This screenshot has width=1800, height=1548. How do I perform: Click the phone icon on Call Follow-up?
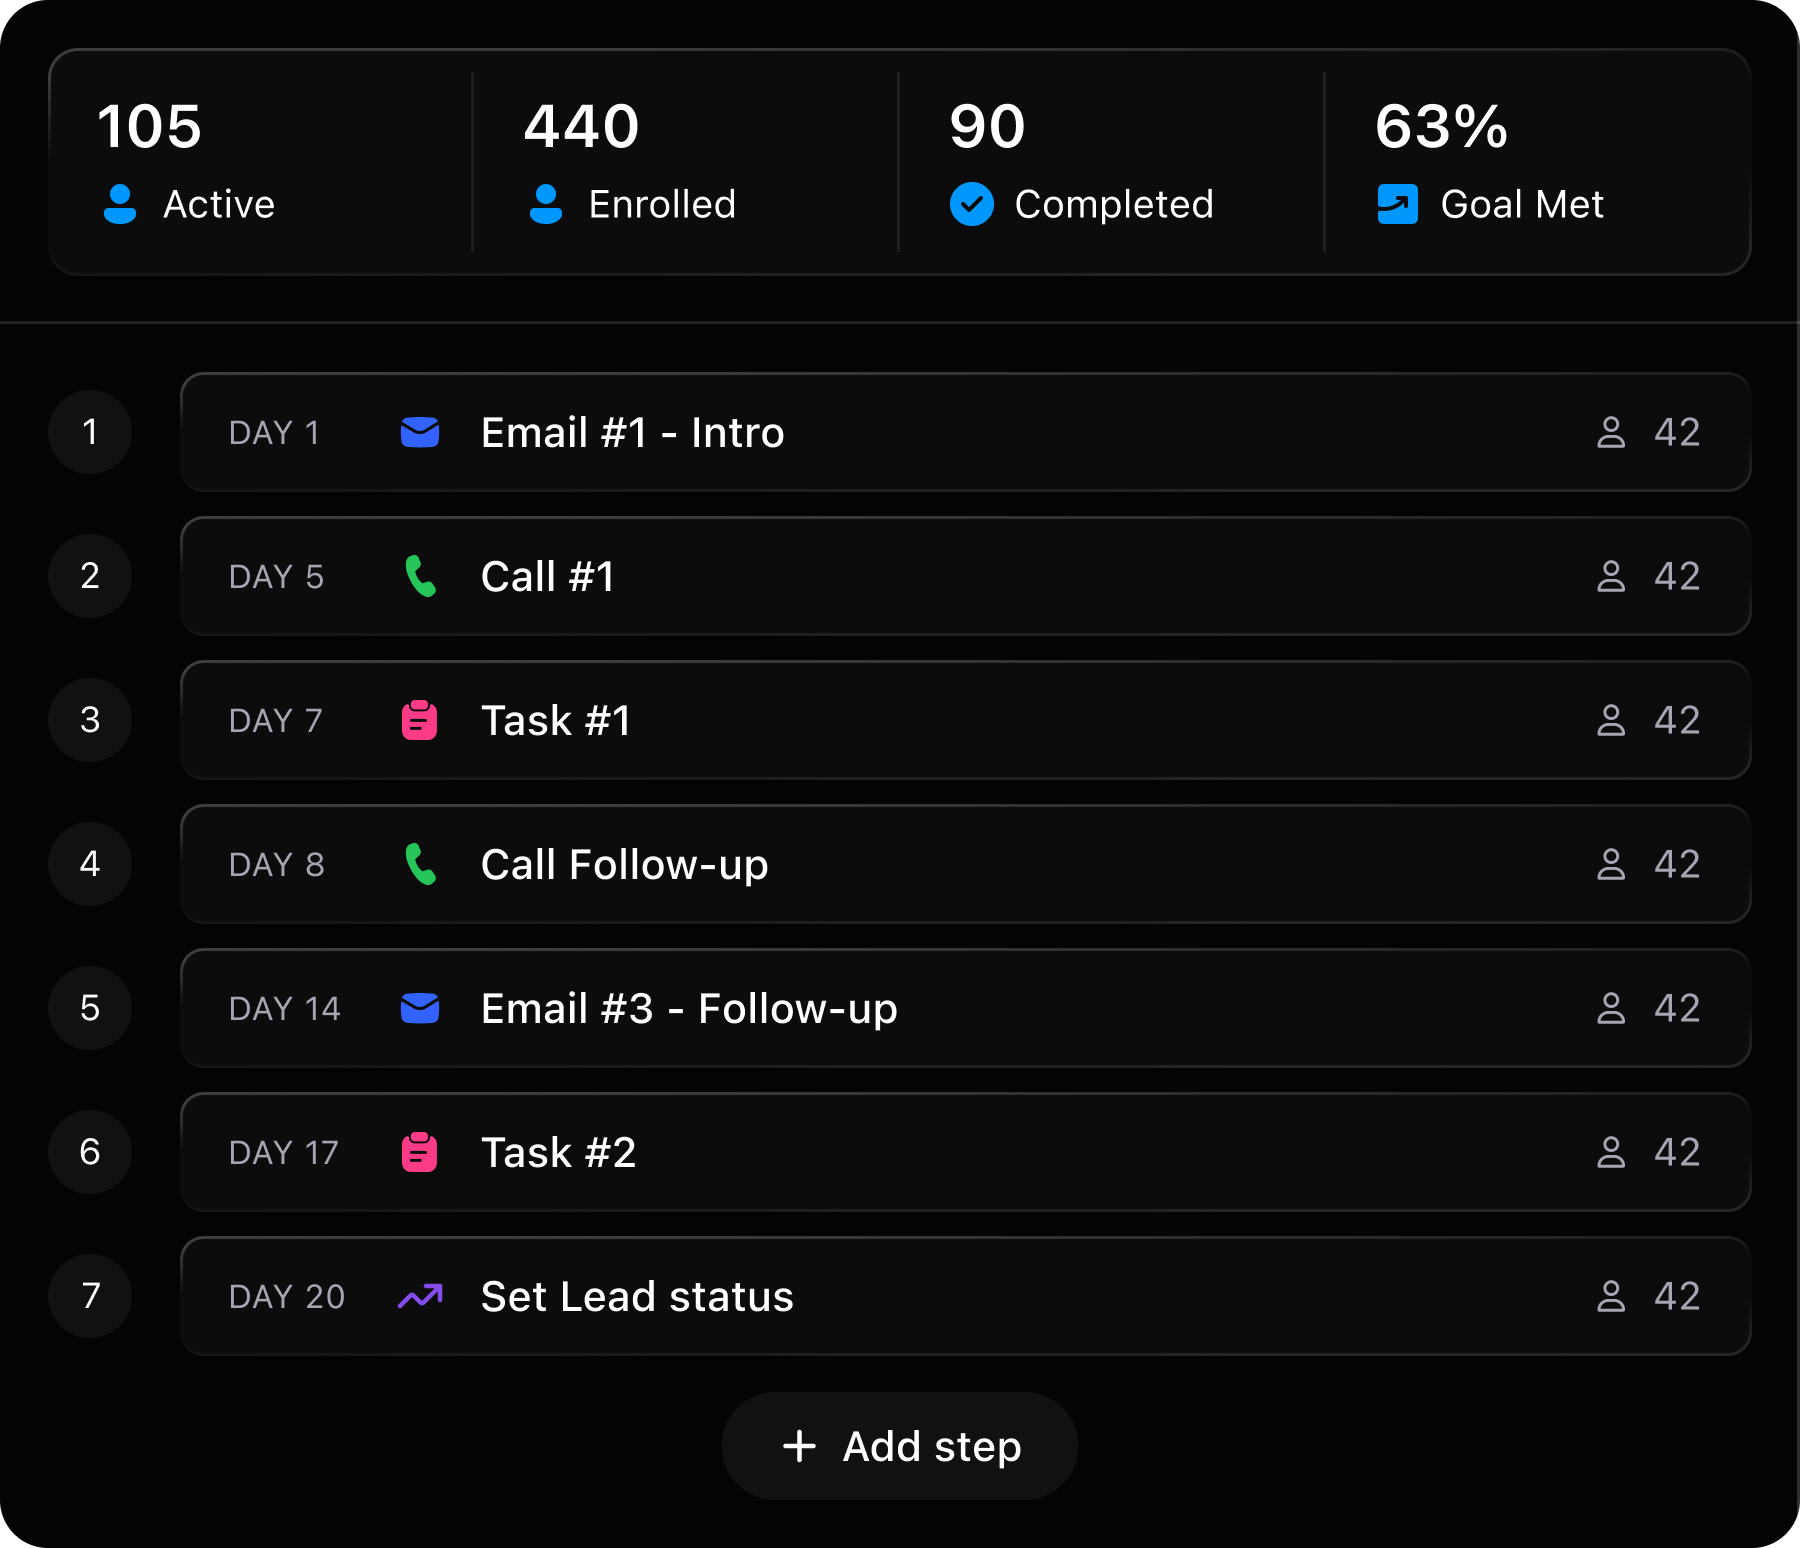tap(420, 864)
